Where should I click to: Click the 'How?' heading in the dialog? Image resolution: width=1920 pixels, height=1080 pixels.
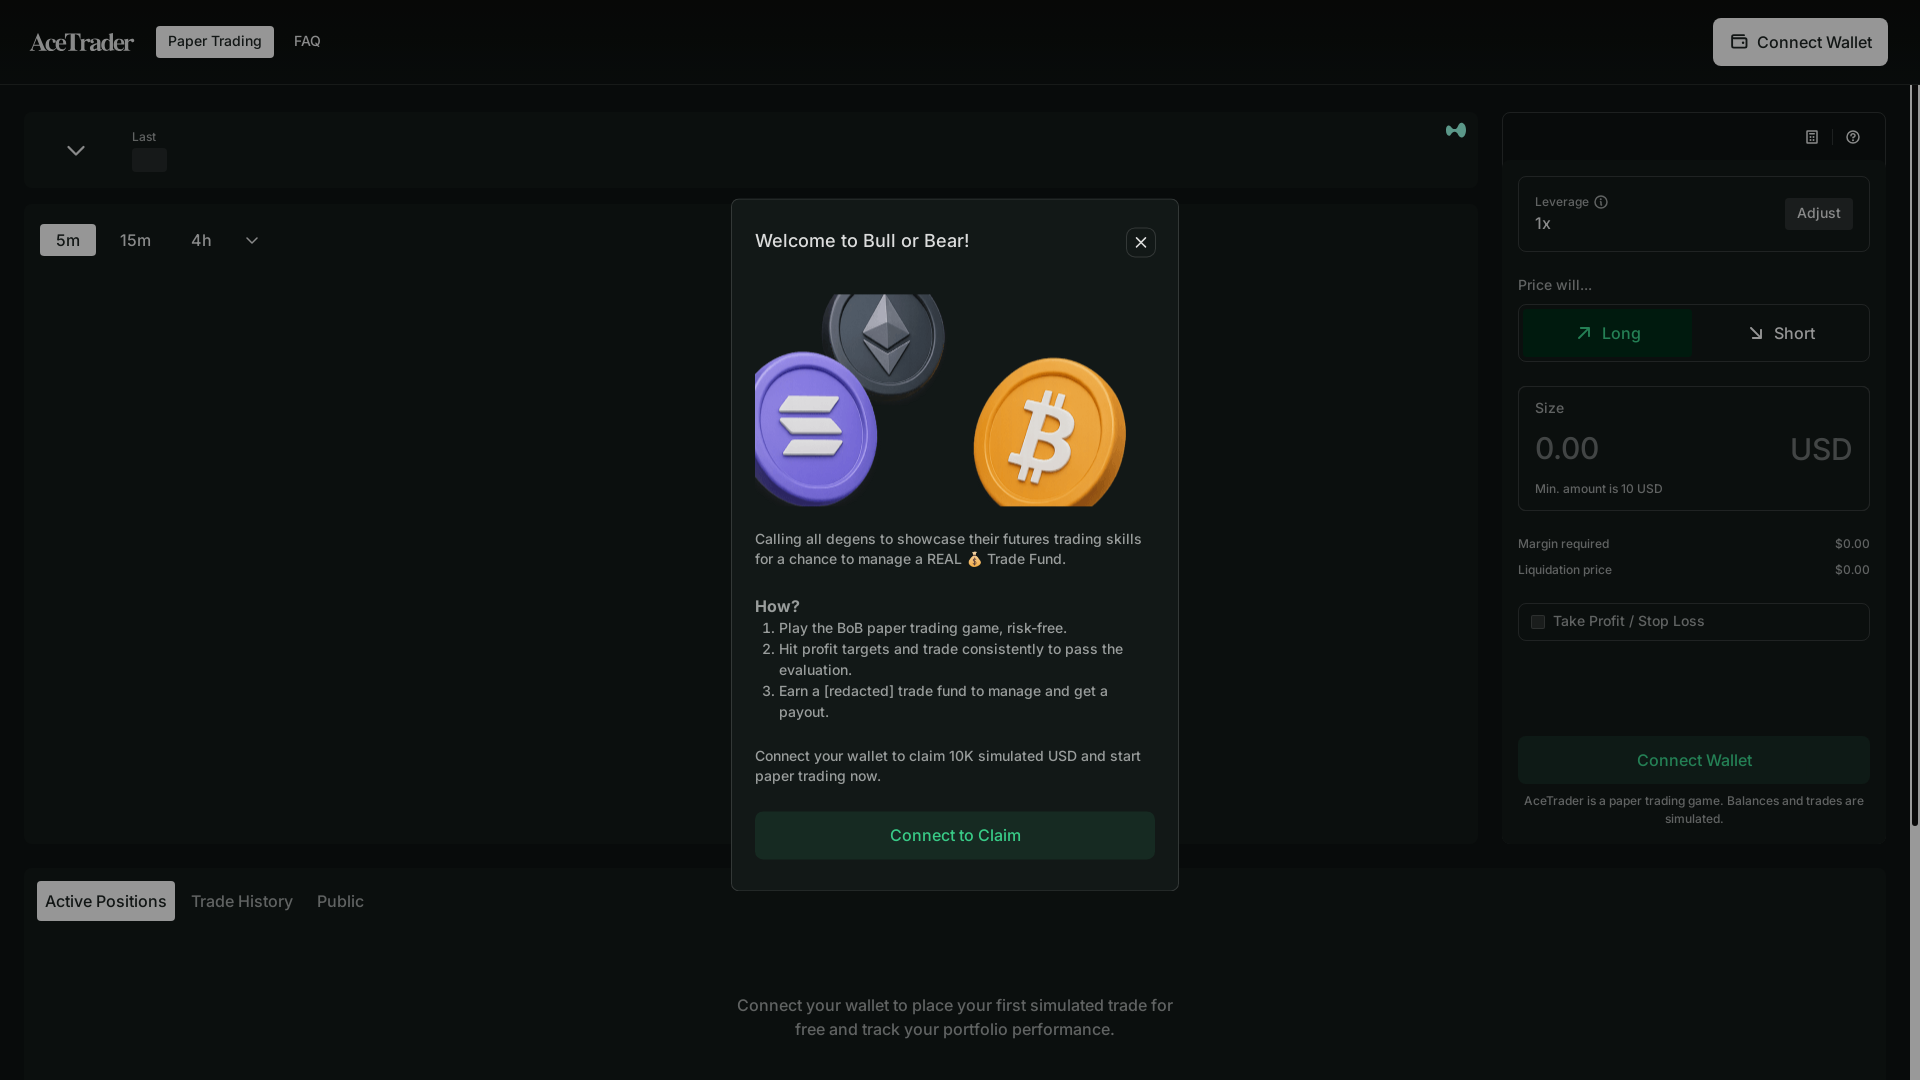[x=777, y=606]
